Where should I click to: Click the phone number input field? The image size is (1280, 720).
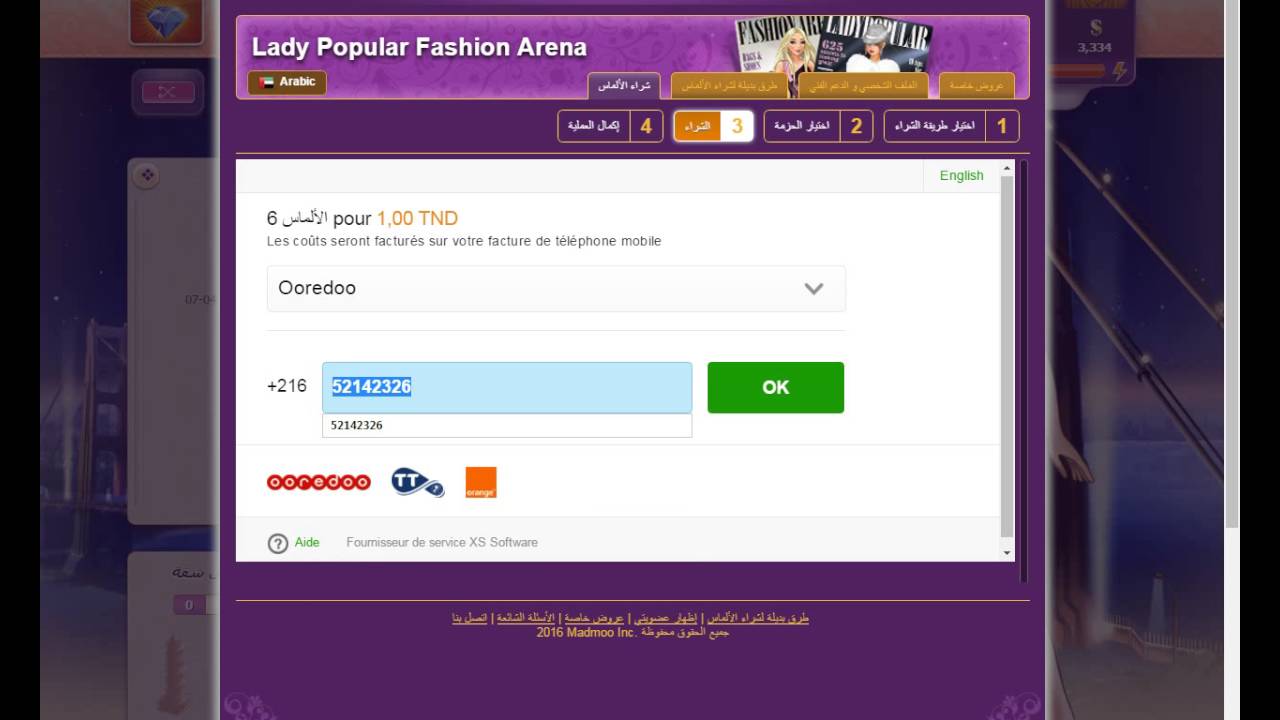(507, 387)
